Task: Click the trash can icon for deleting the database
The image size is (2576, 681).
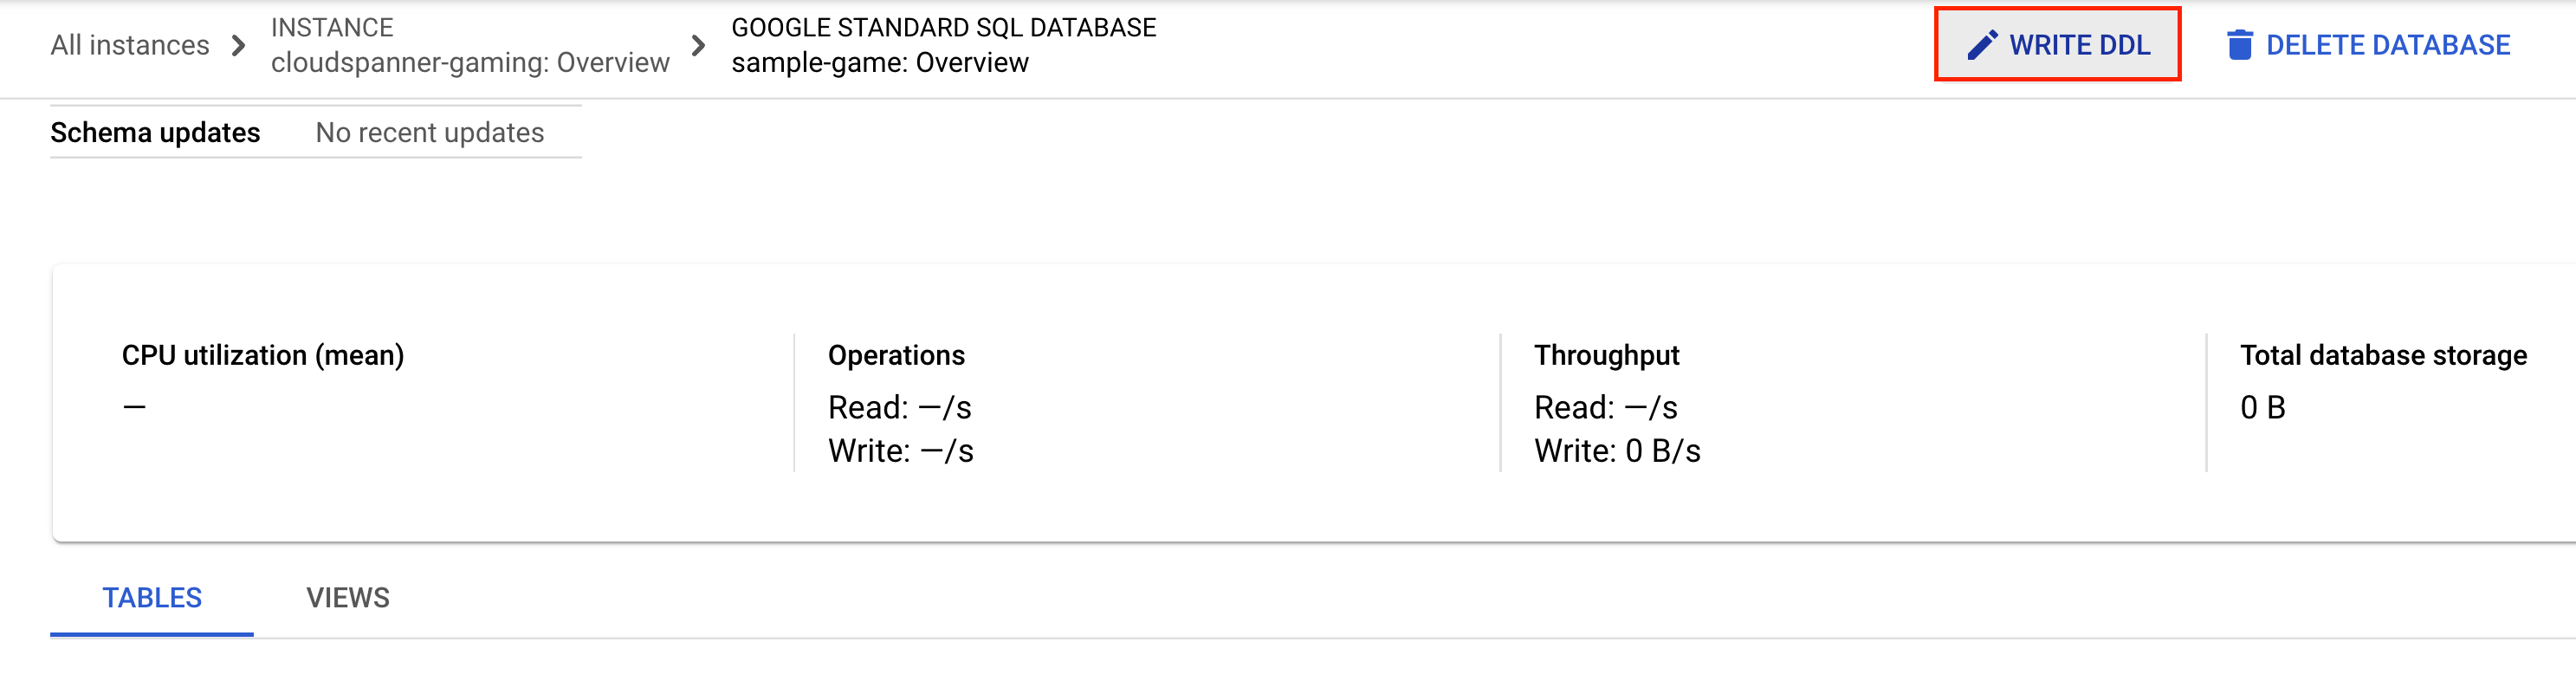Action: pos(2240,45)
